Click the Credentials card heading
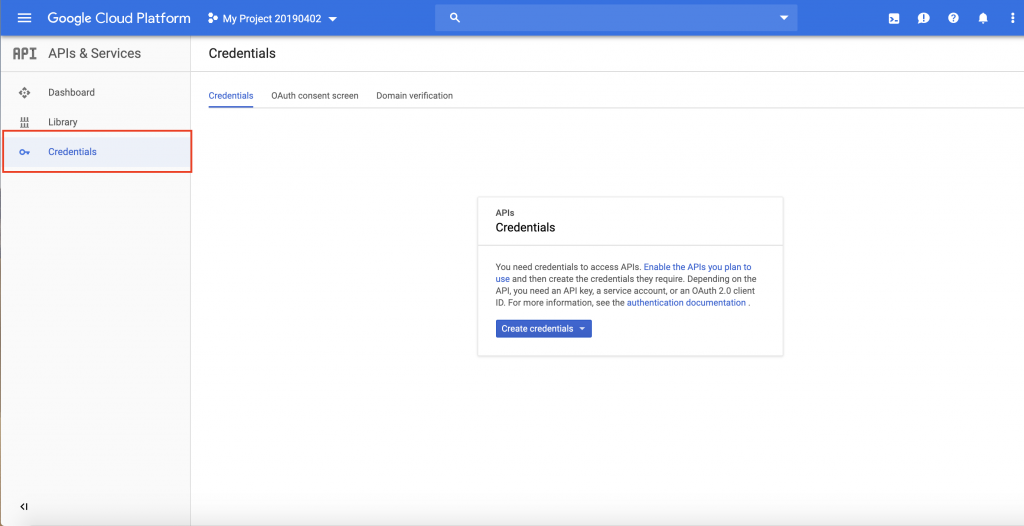 525,228
